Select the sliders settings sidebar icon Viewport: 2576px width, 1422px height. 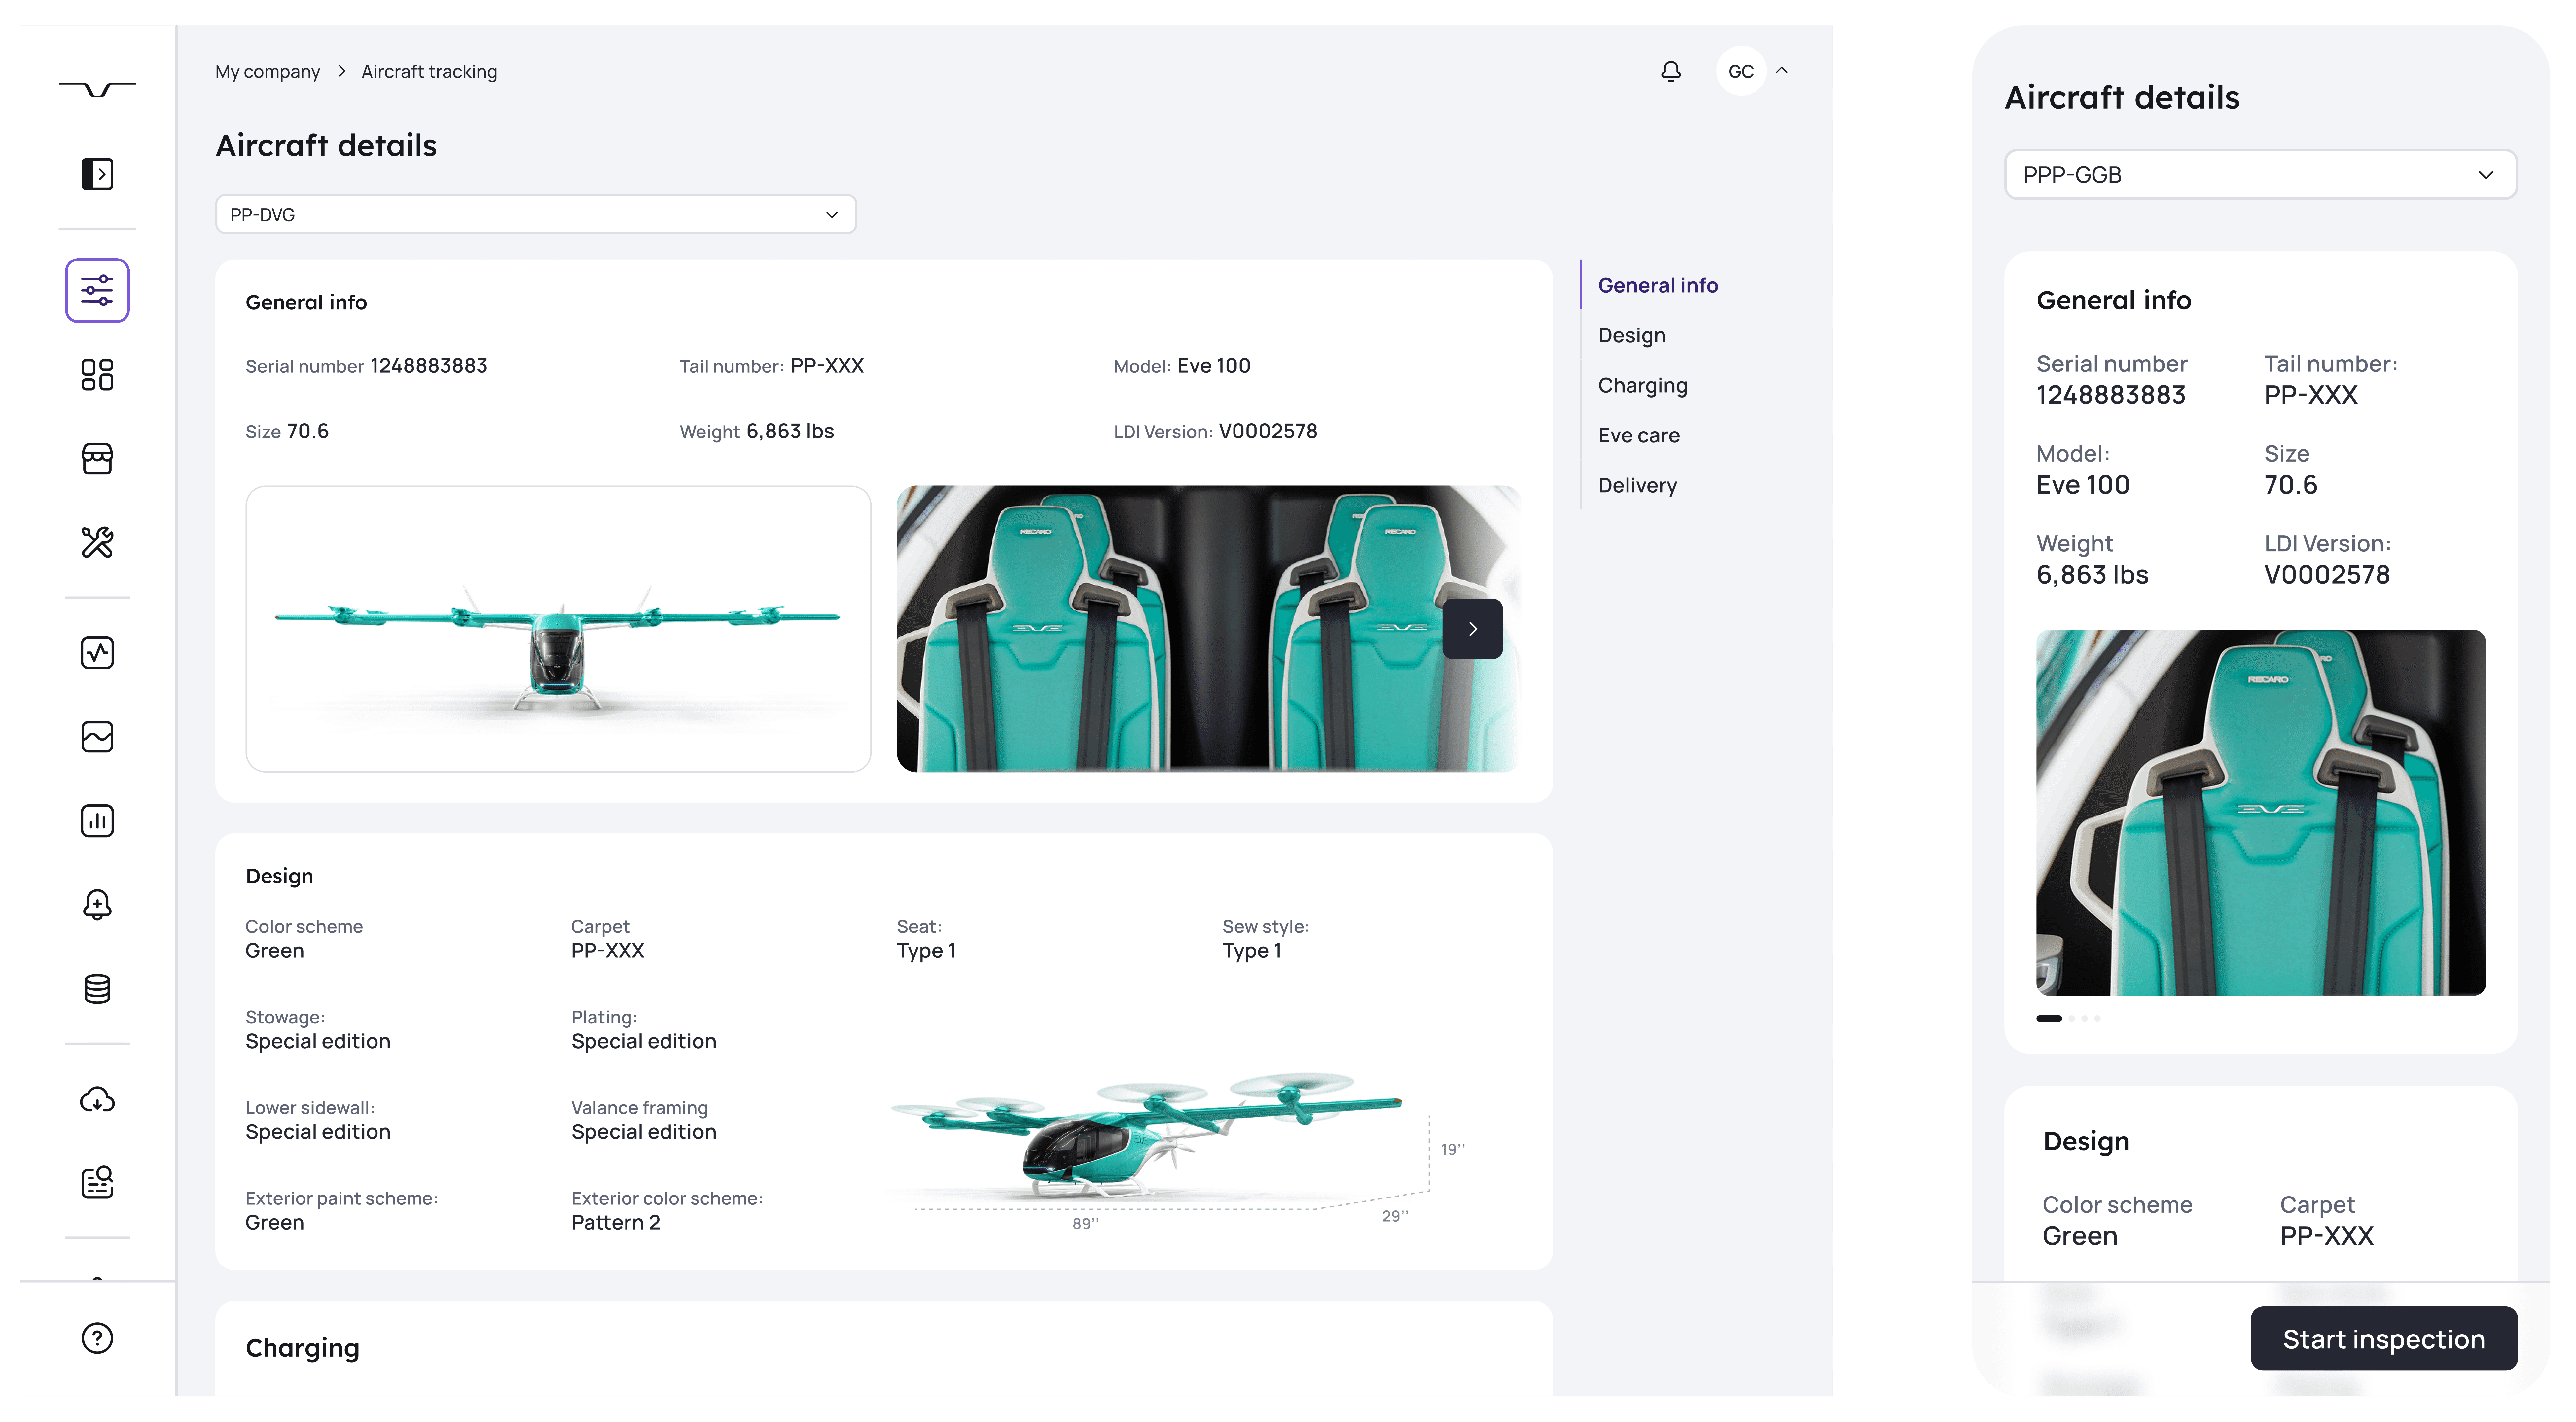97,290
